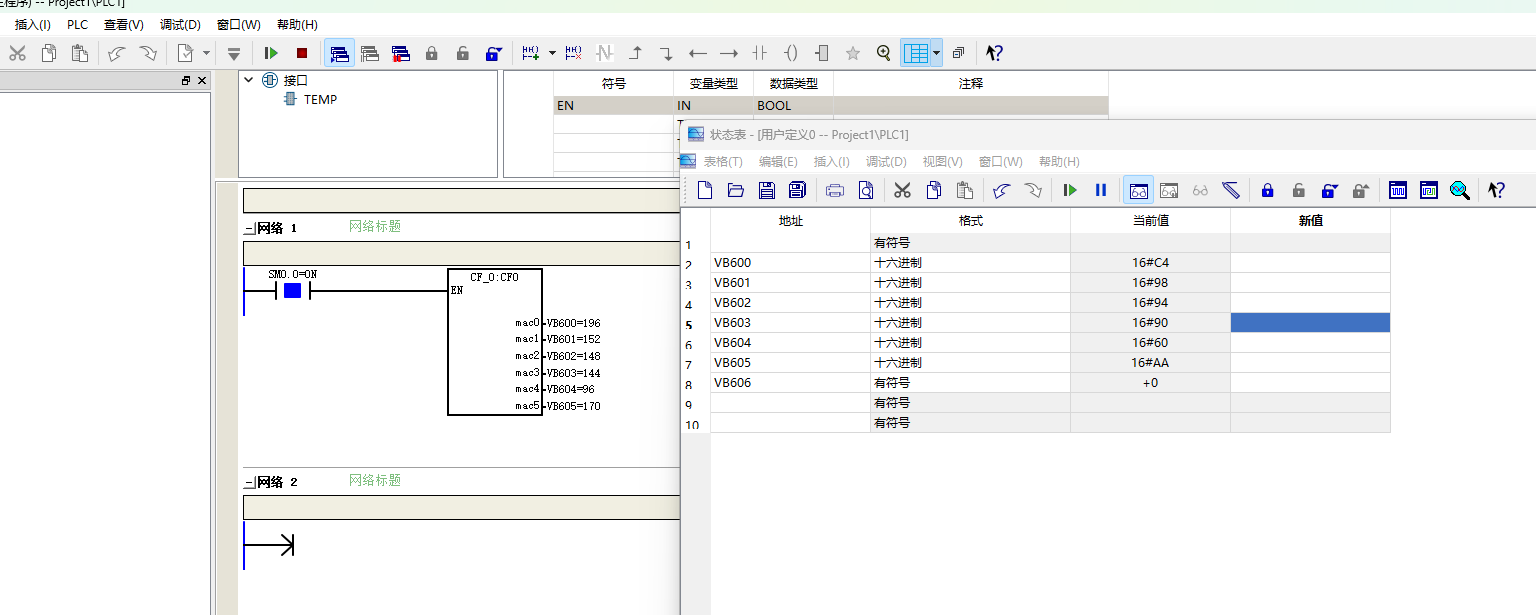Viewport: 1536px width, 615px height.
Task: Click the magnifier zoom icon in main toolbar
Action: (x=884, y=53)
